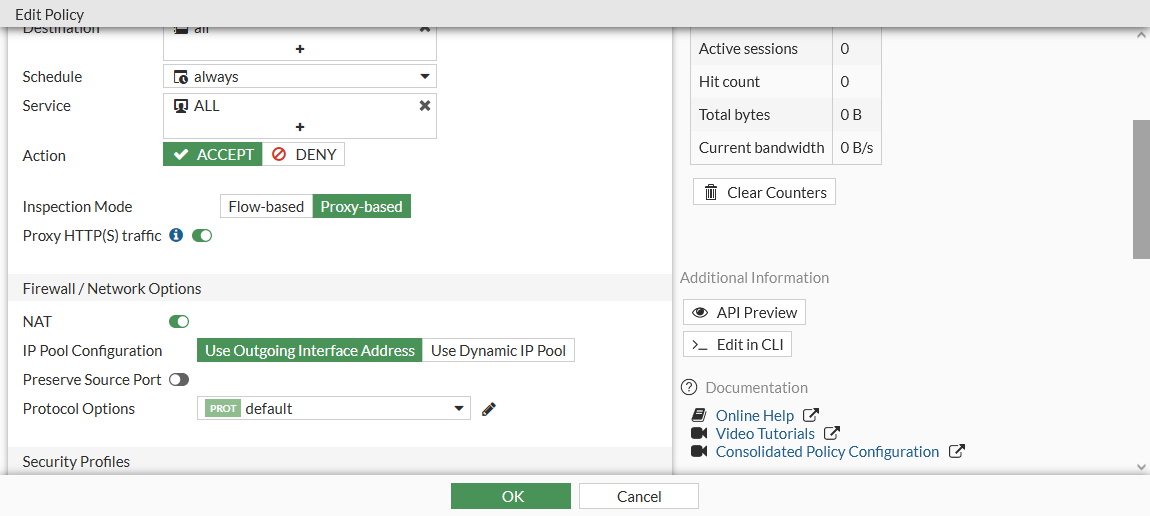Turn off Proxy HTTP(S) traffic switch
Image resolution: width=1150 pixels, height=516 pixels.
(202, 236)
